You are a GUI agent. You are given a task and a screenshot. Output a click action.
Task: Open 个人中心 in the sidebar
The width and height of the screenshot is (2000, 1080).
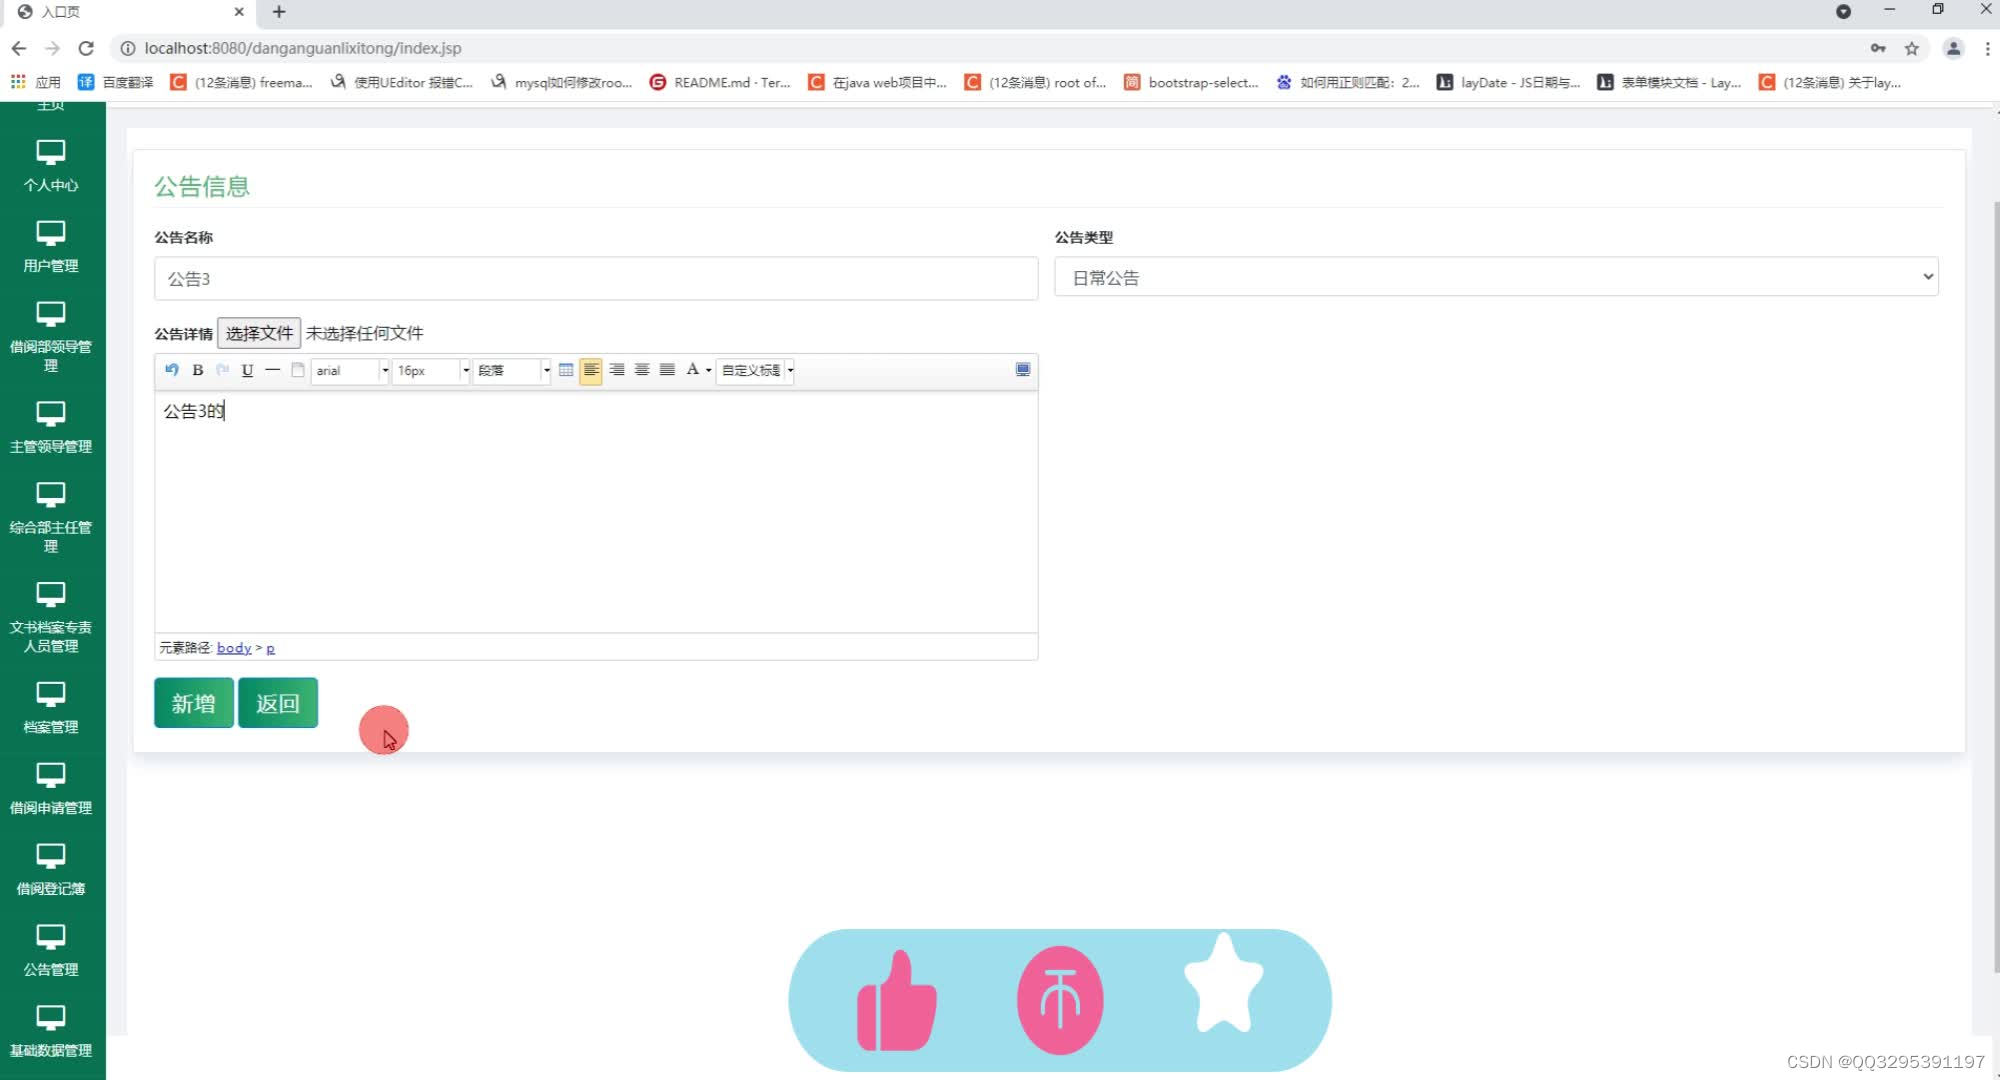click(x=51, y=166)
